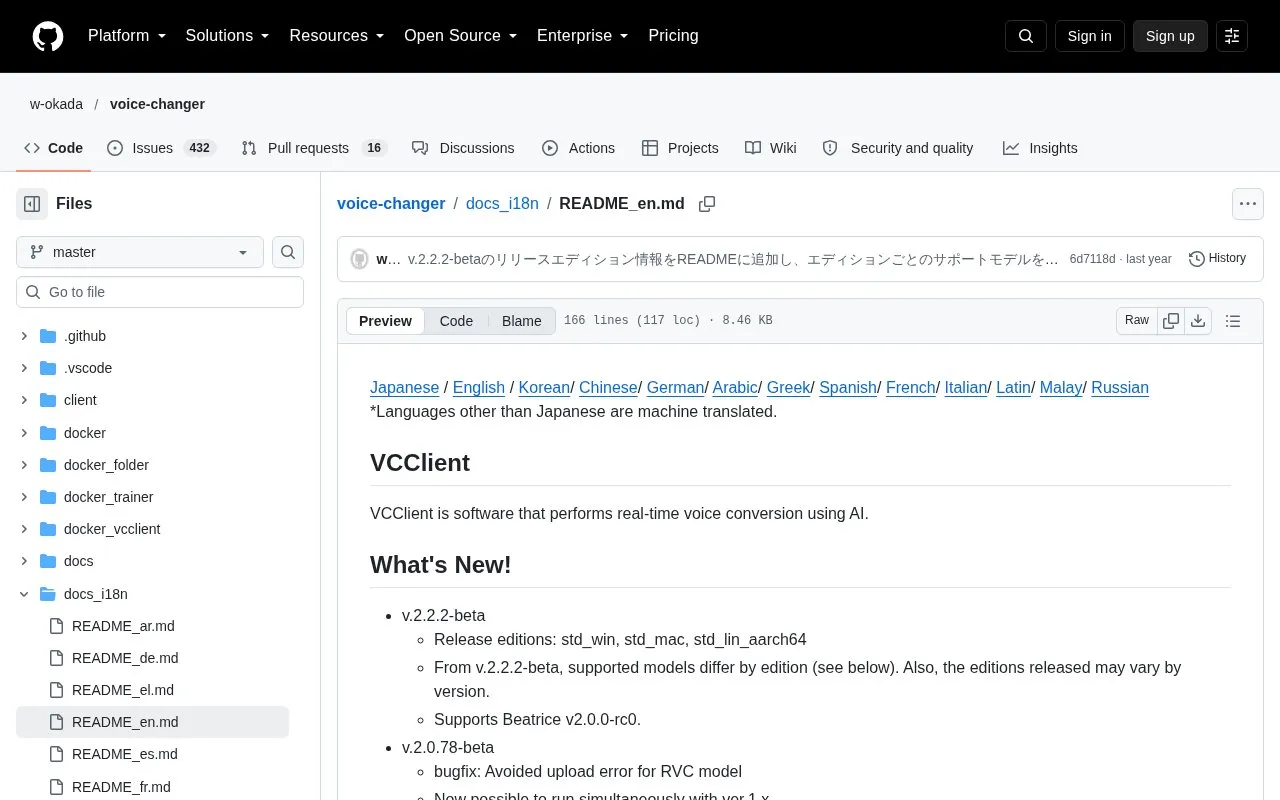Open the History clock button

[x=1218, y=259]
